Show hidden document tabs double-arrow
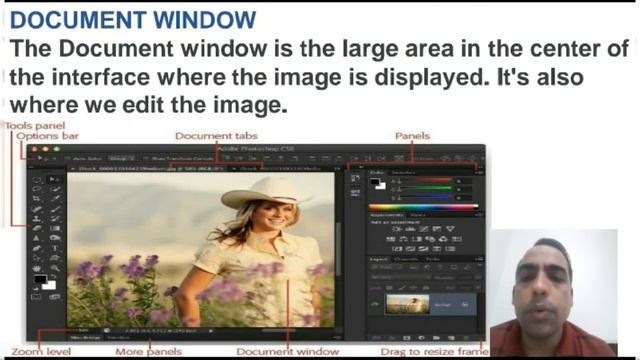The height and width of the screenshot is (360, 640). pos(337,168)
